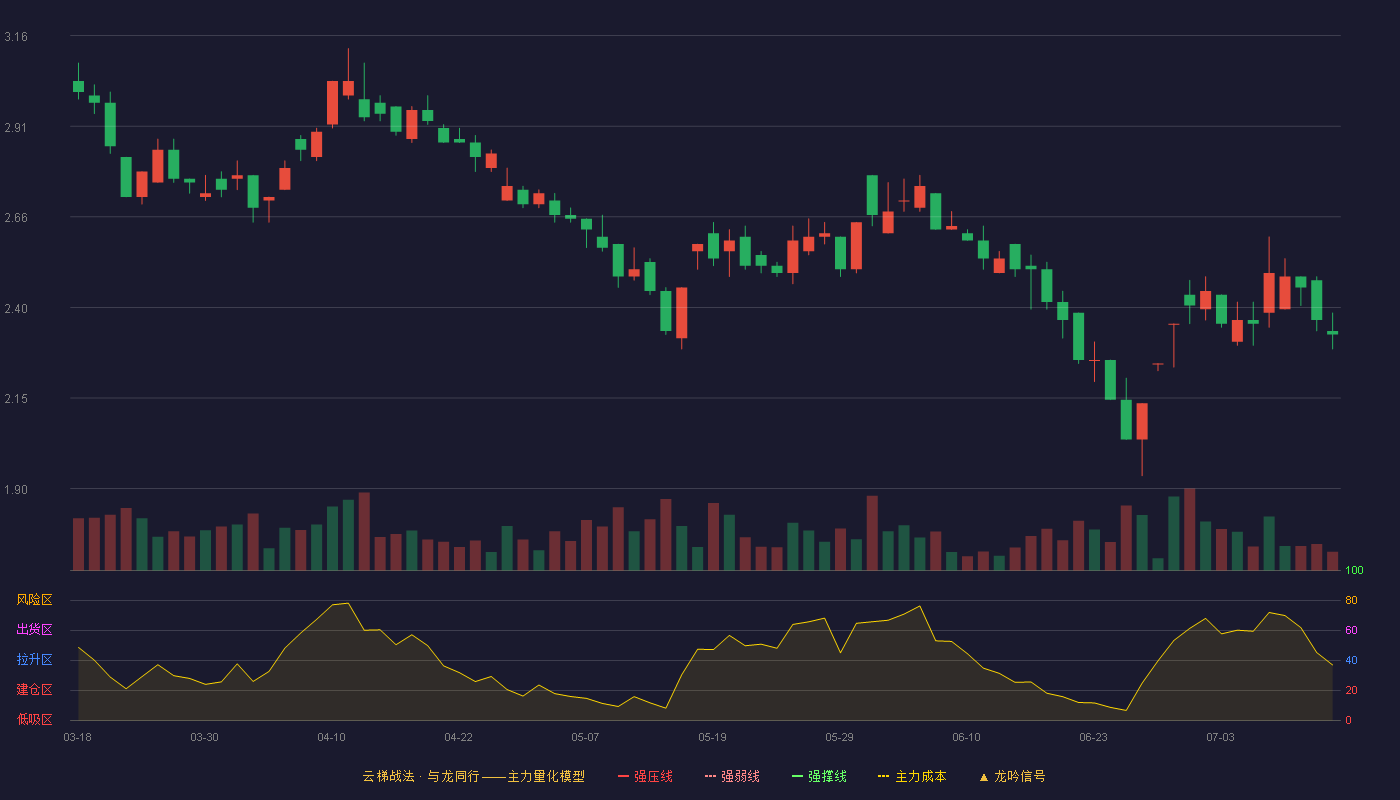The width and height of the screenshot is (1400, 800).
Task: Click the 拉升区 zone label
Action: [35, 660]
